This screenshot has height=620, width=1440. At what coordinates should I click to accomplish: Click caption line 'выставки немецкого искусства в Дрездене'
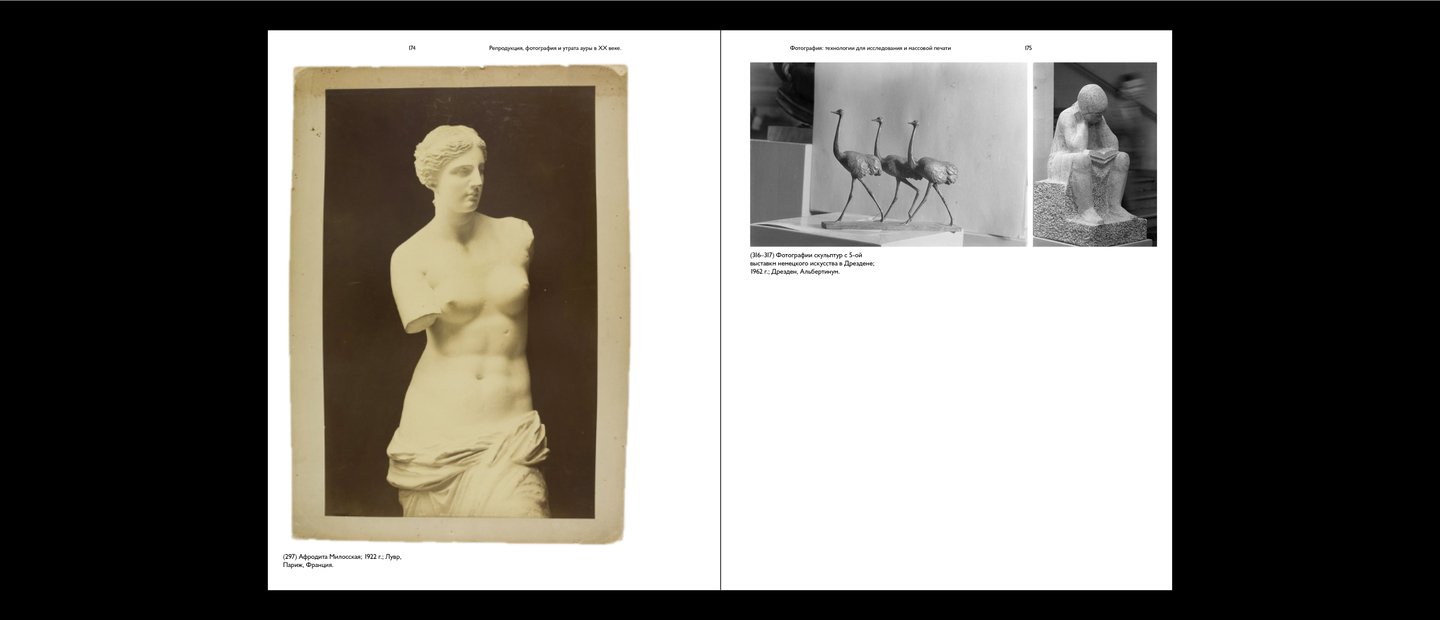click(813, 263)
